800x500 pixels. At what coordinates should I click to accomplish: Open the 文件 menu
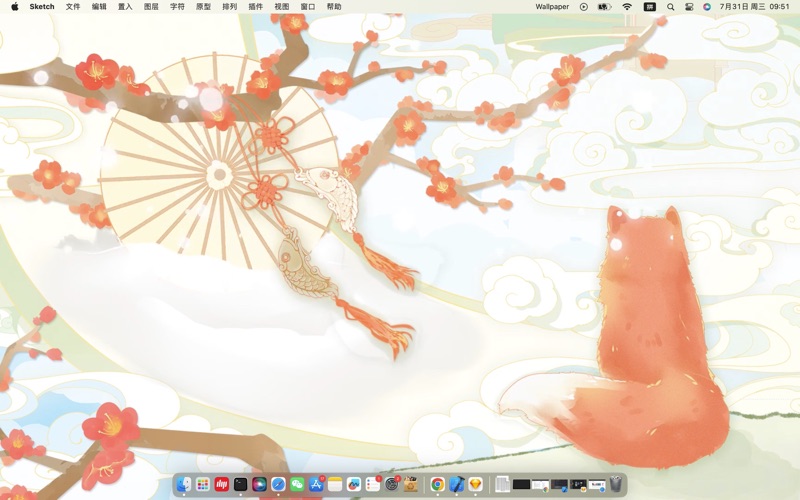point(73,6)
